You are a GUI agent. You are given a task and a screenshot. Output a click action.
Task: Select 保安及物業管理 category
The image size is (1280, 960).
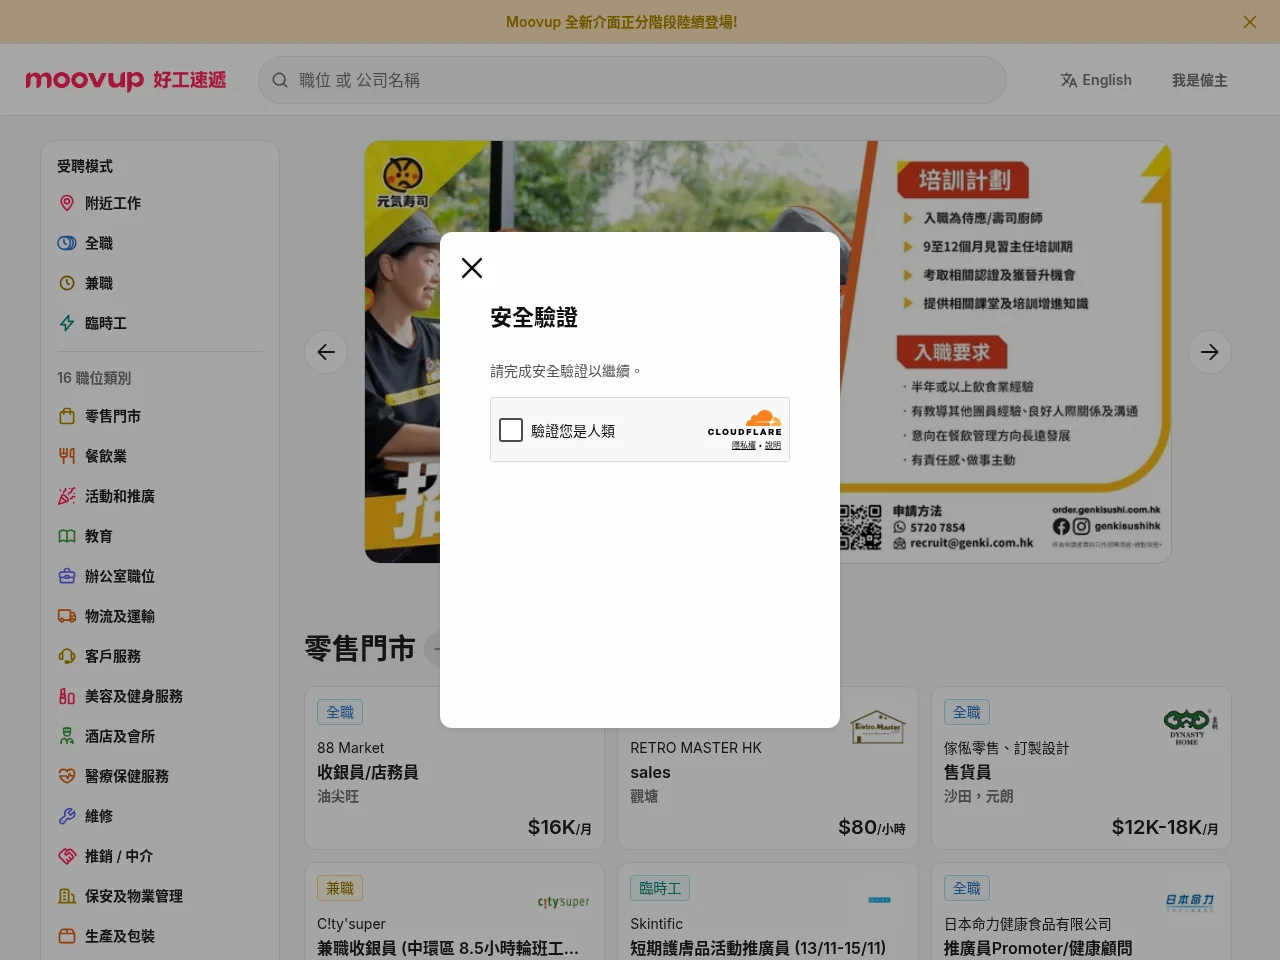160,896
